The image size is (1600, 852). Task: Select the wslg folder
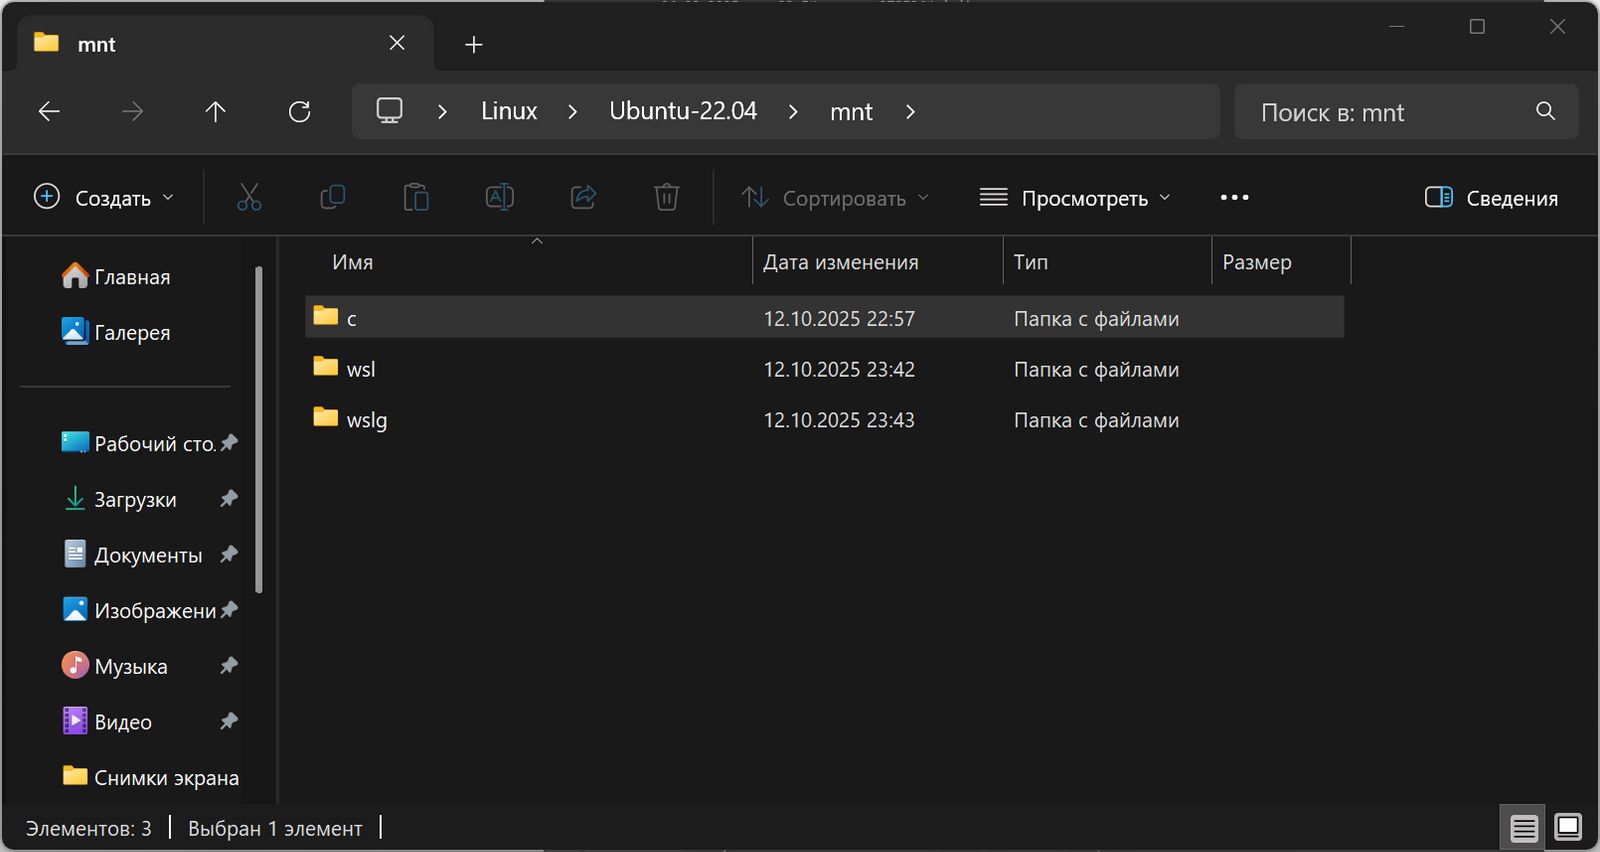[366, 420]
